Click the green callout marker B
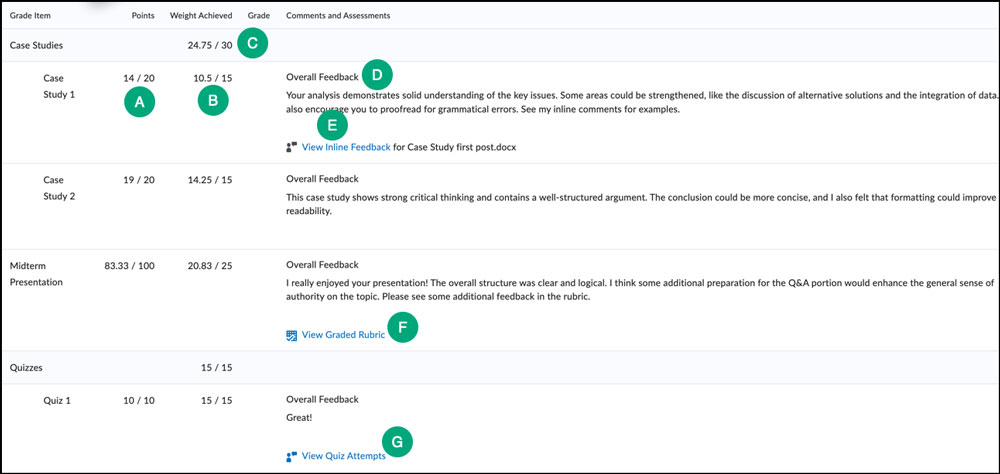The image size is (1000, 474). point(213,100)
